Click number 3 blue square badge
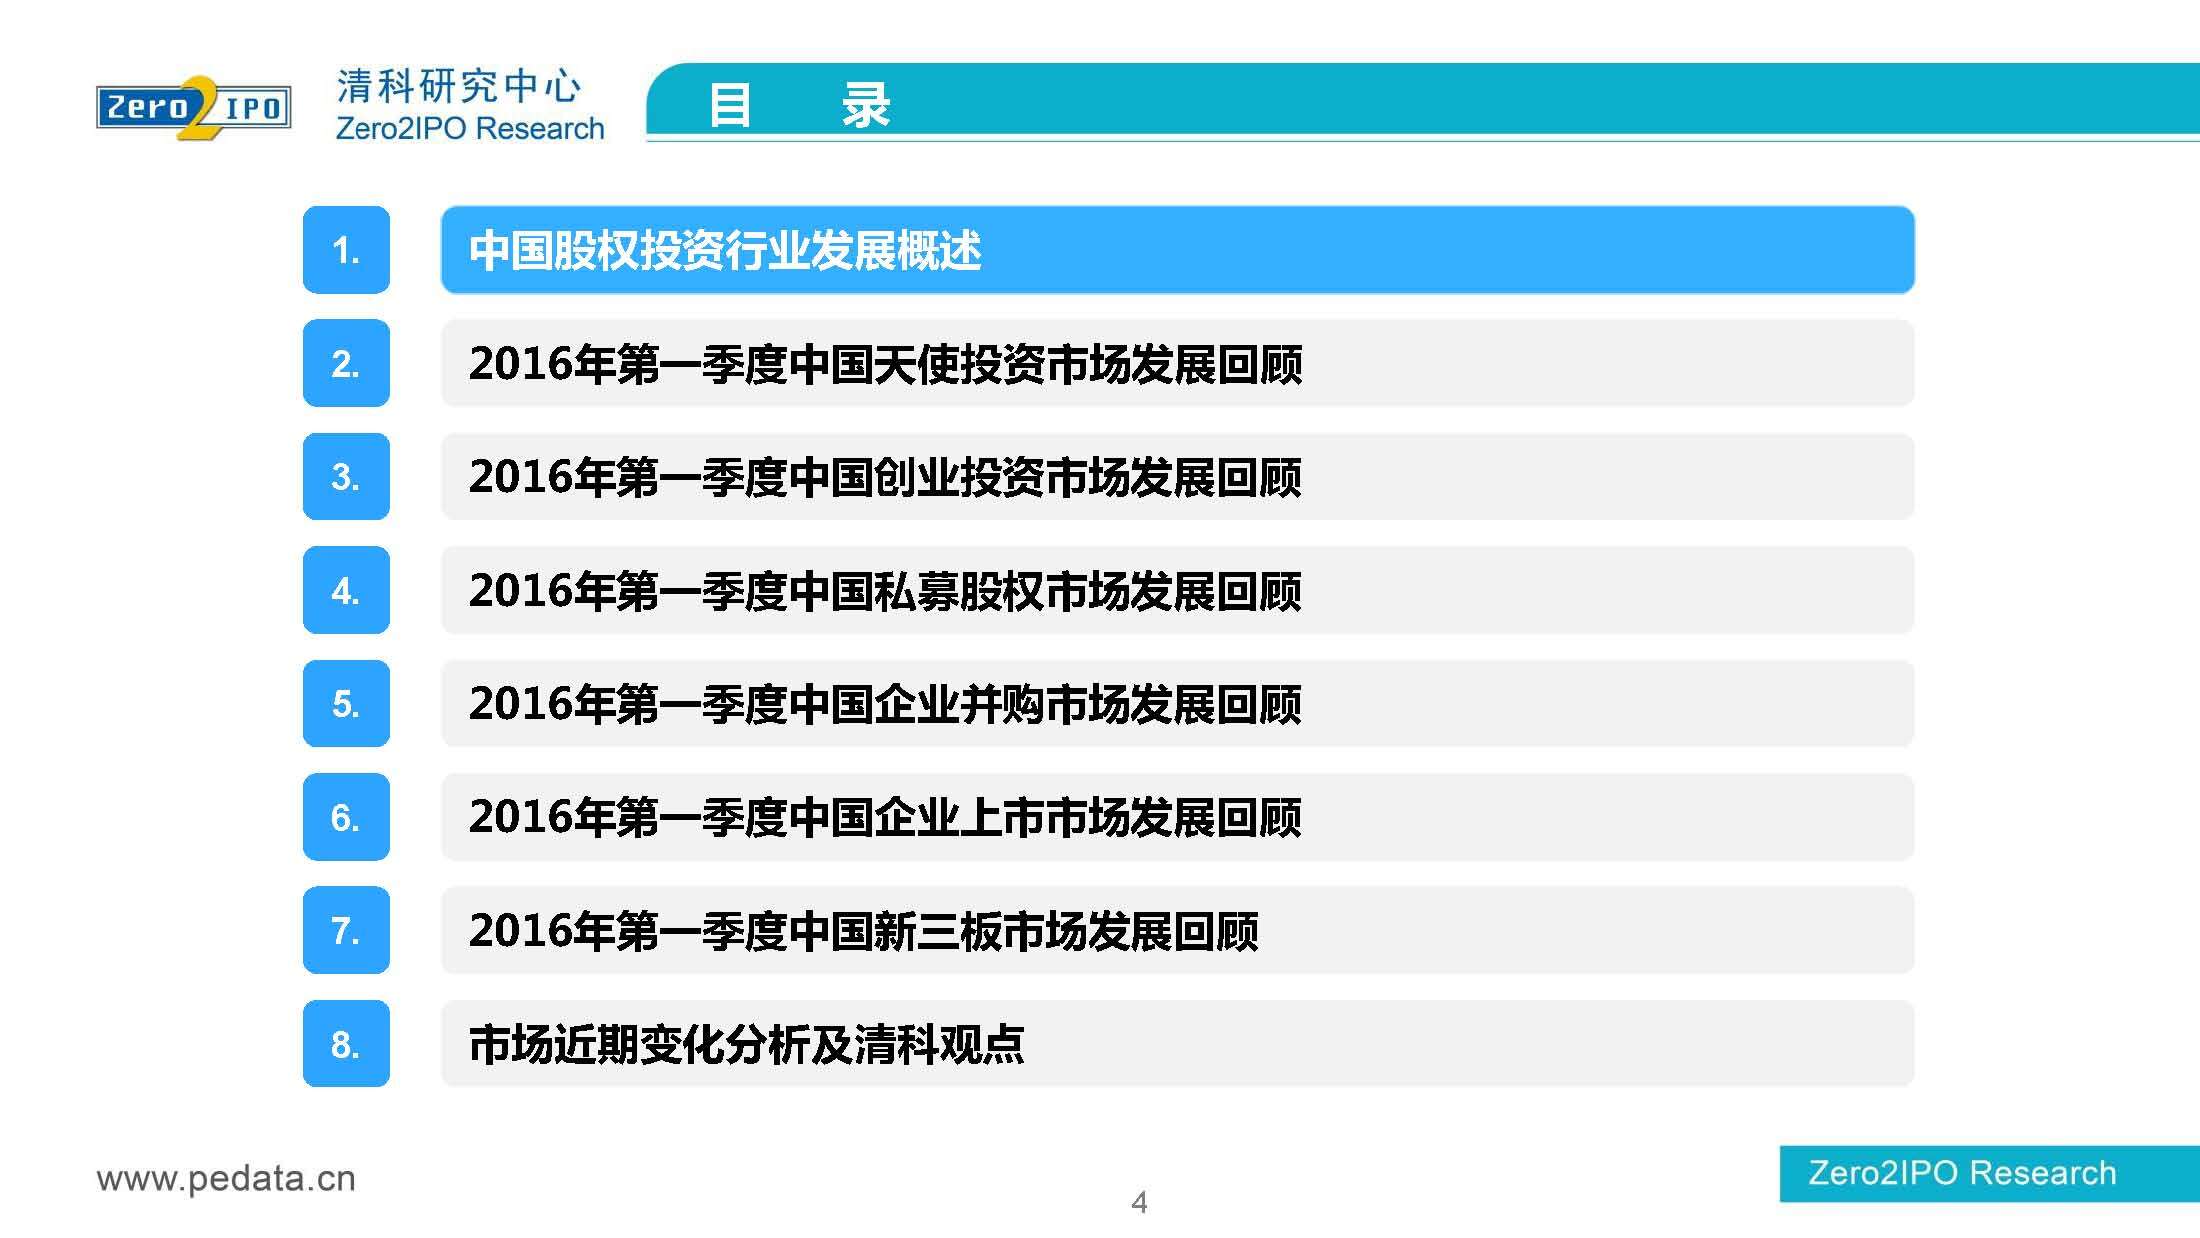This screenshot has height=1238, width=2200. pyautogui.click(x=346, y=476)
